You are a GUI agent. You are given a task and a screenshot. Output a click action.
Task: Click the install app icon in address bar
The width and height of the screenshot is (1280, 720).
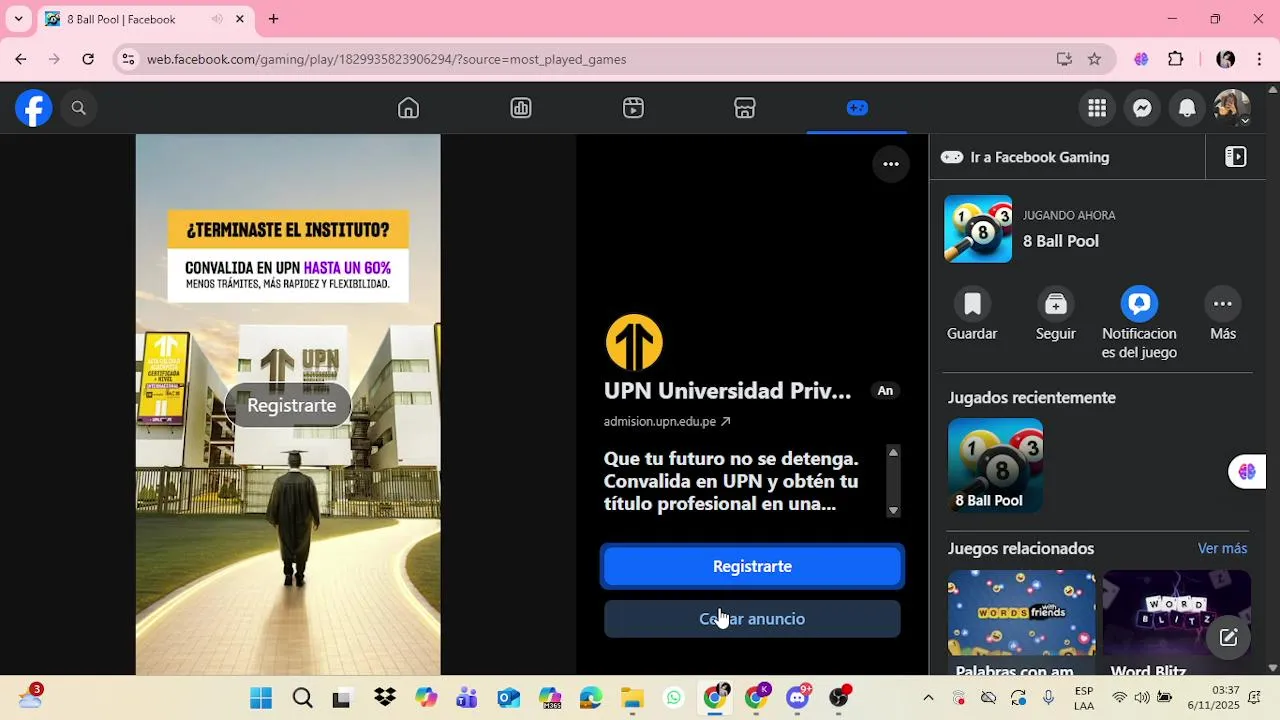(x=1064, y=59)
